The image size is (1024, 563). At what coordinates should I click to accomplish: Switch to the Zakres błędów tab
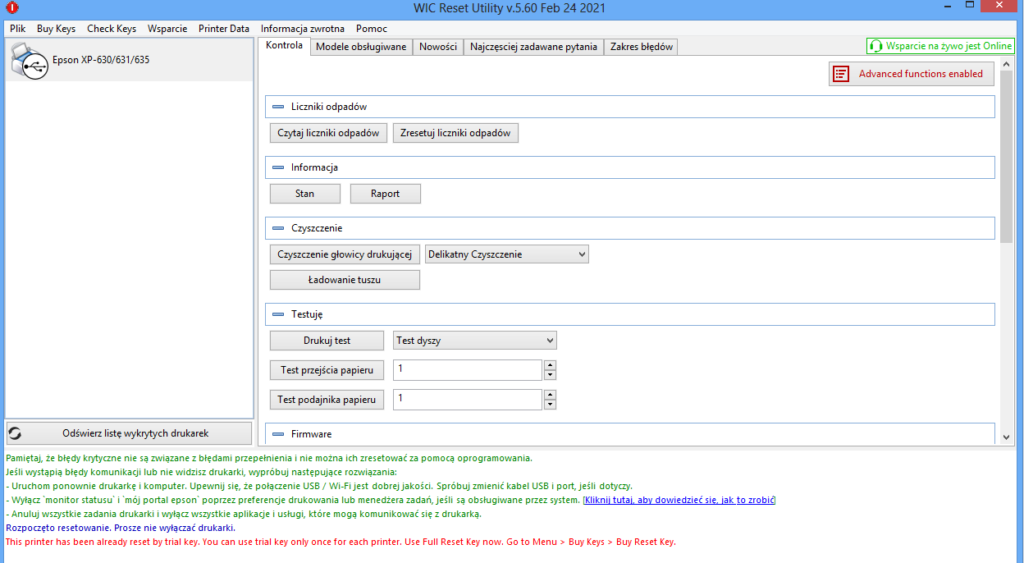(x=641, y=46)
